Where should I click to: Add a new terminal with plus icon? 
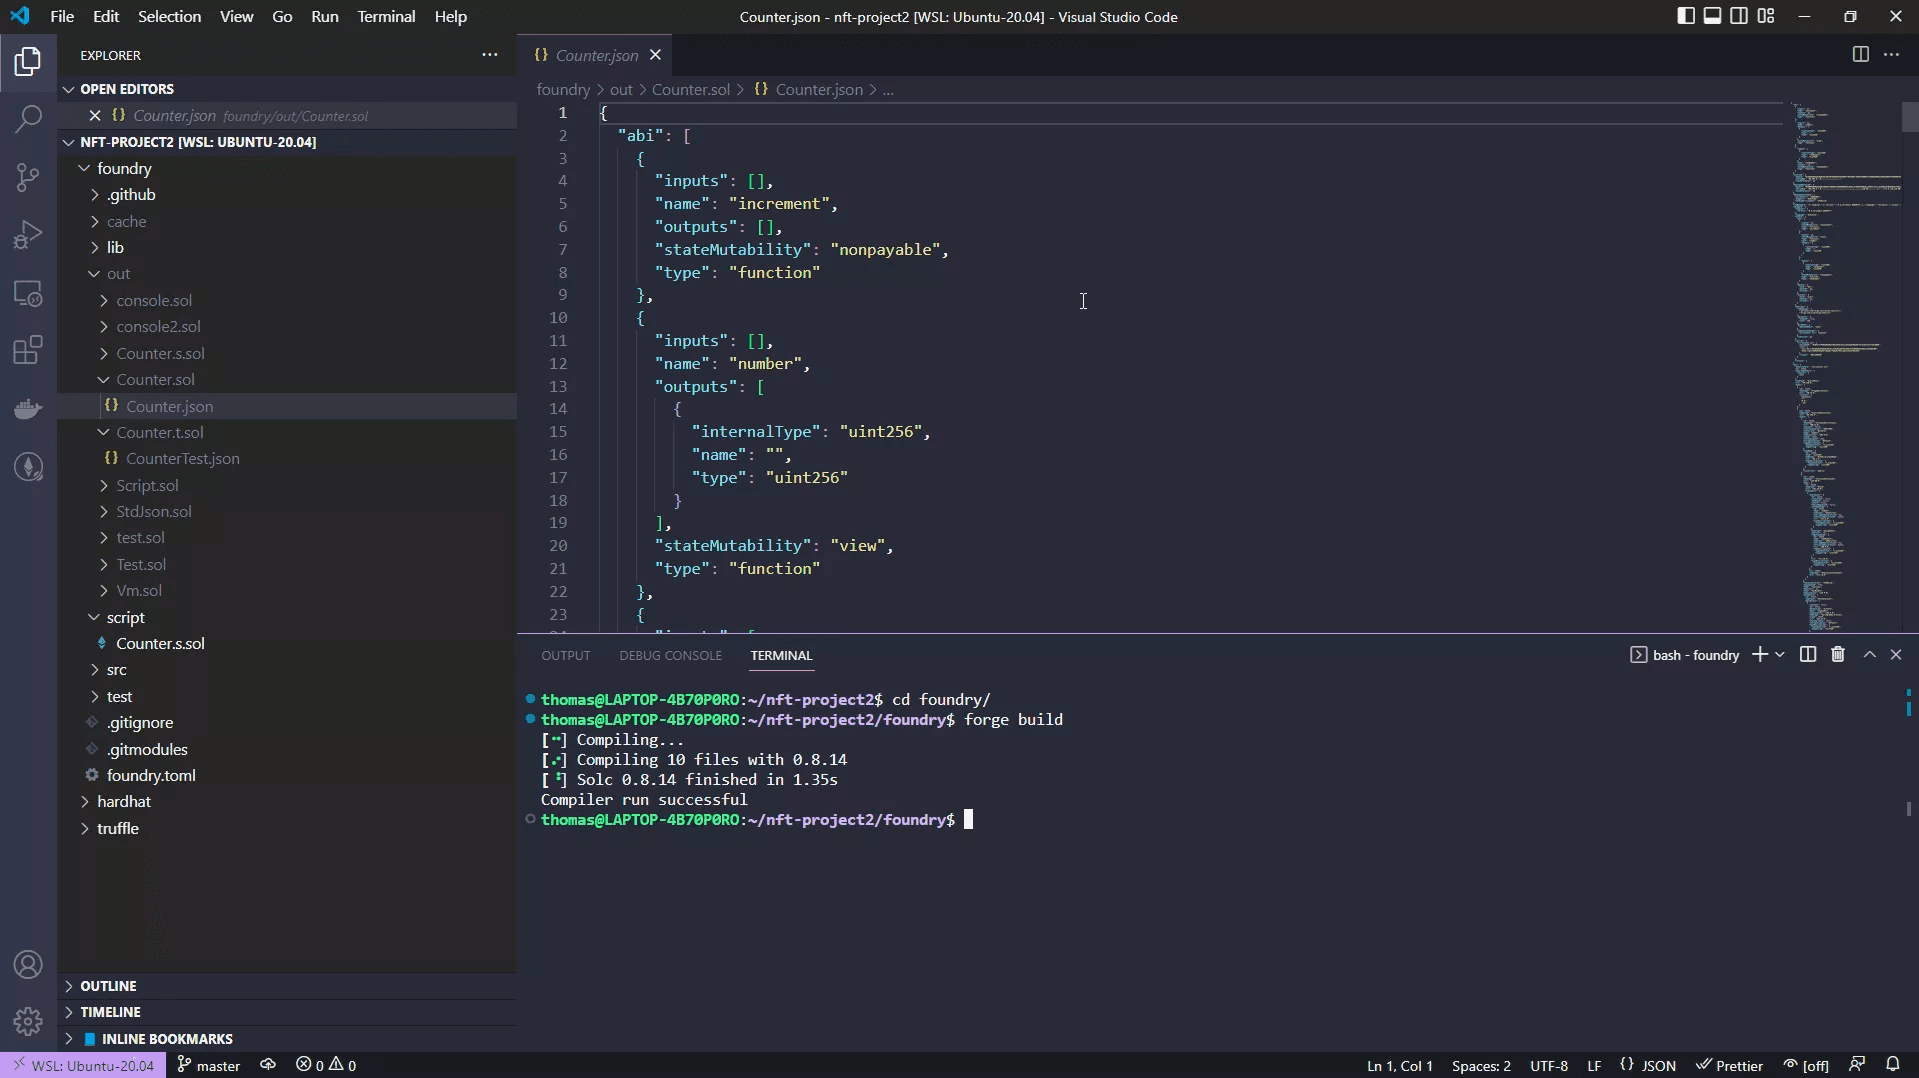[1760, 655]
